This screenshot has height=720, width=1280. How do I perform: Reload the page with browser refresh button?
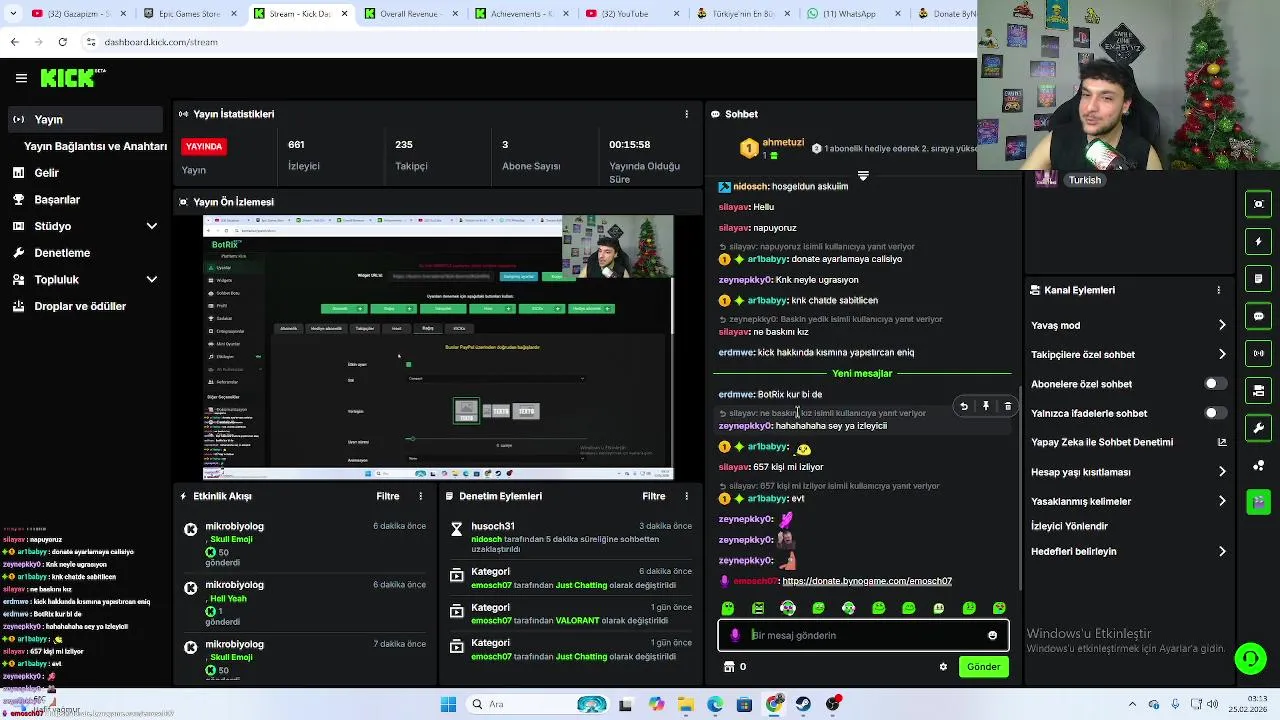tap(62, 42)
